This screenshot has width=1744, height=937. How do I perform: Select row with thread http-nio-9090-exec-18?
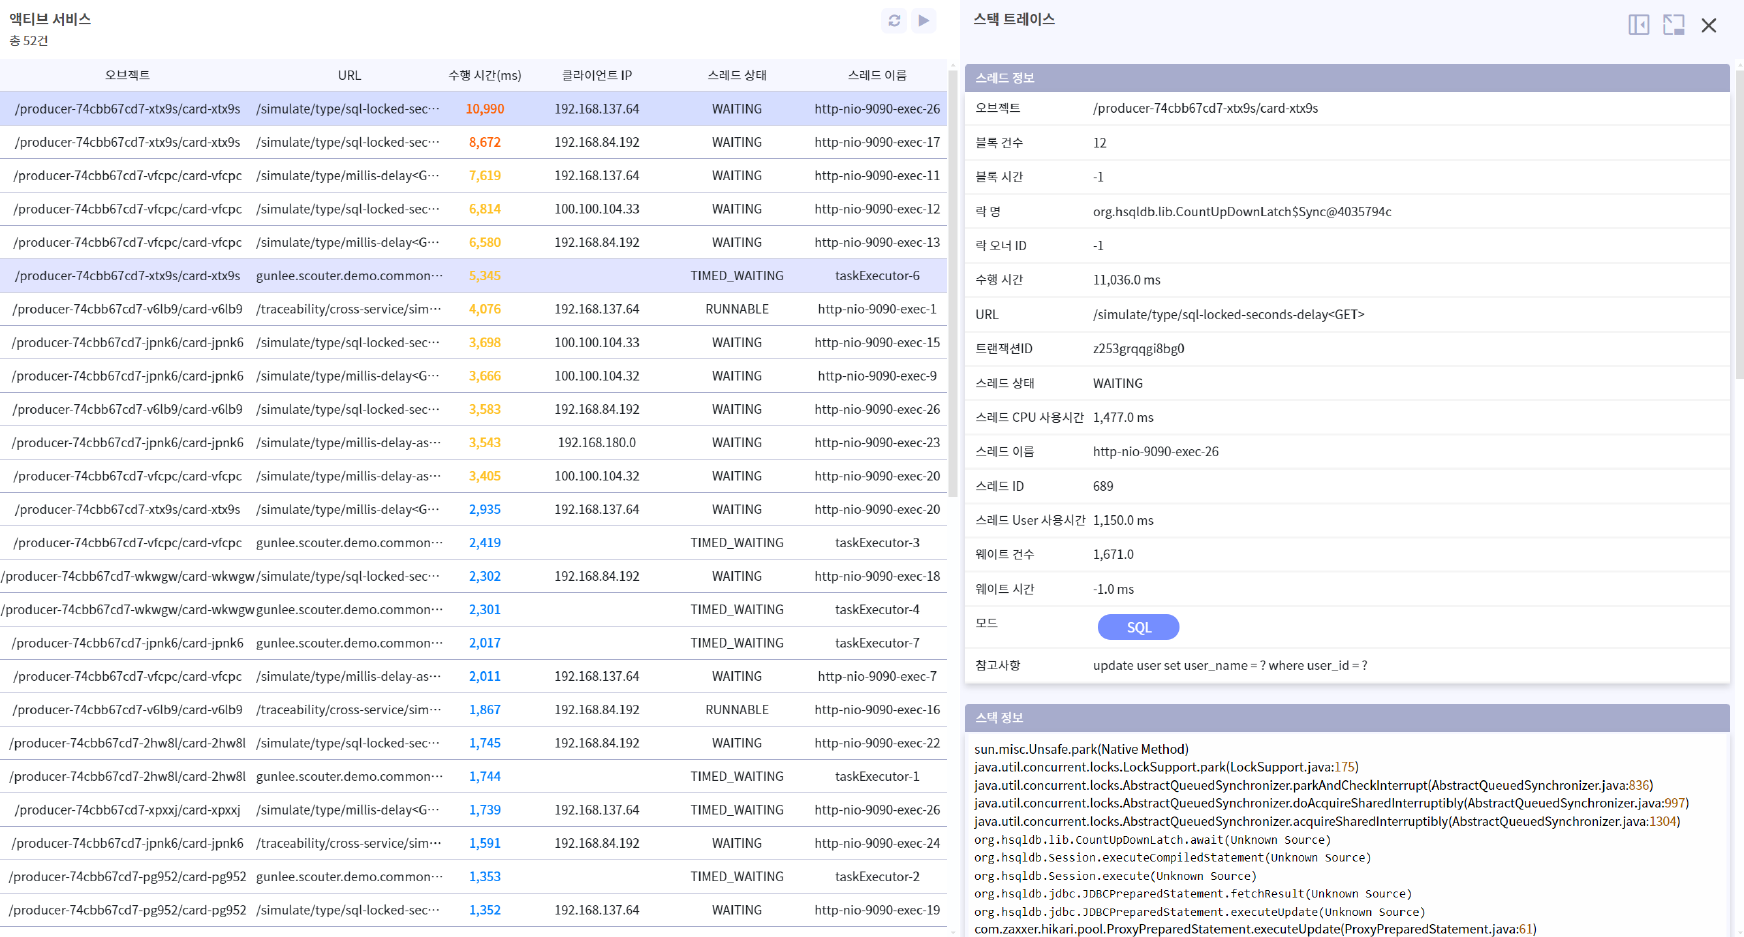(x=473, y=576)
